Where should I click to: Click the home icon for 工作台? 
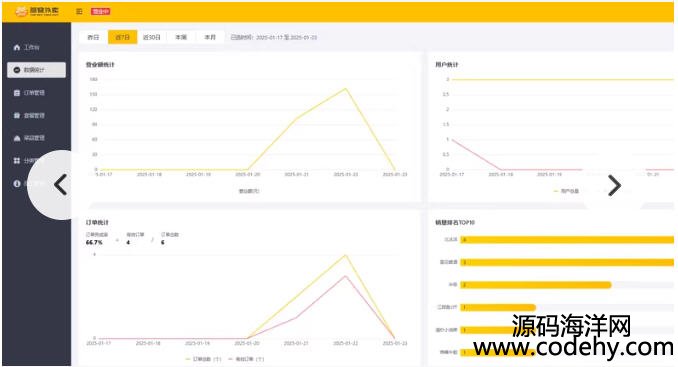[17, 47]
